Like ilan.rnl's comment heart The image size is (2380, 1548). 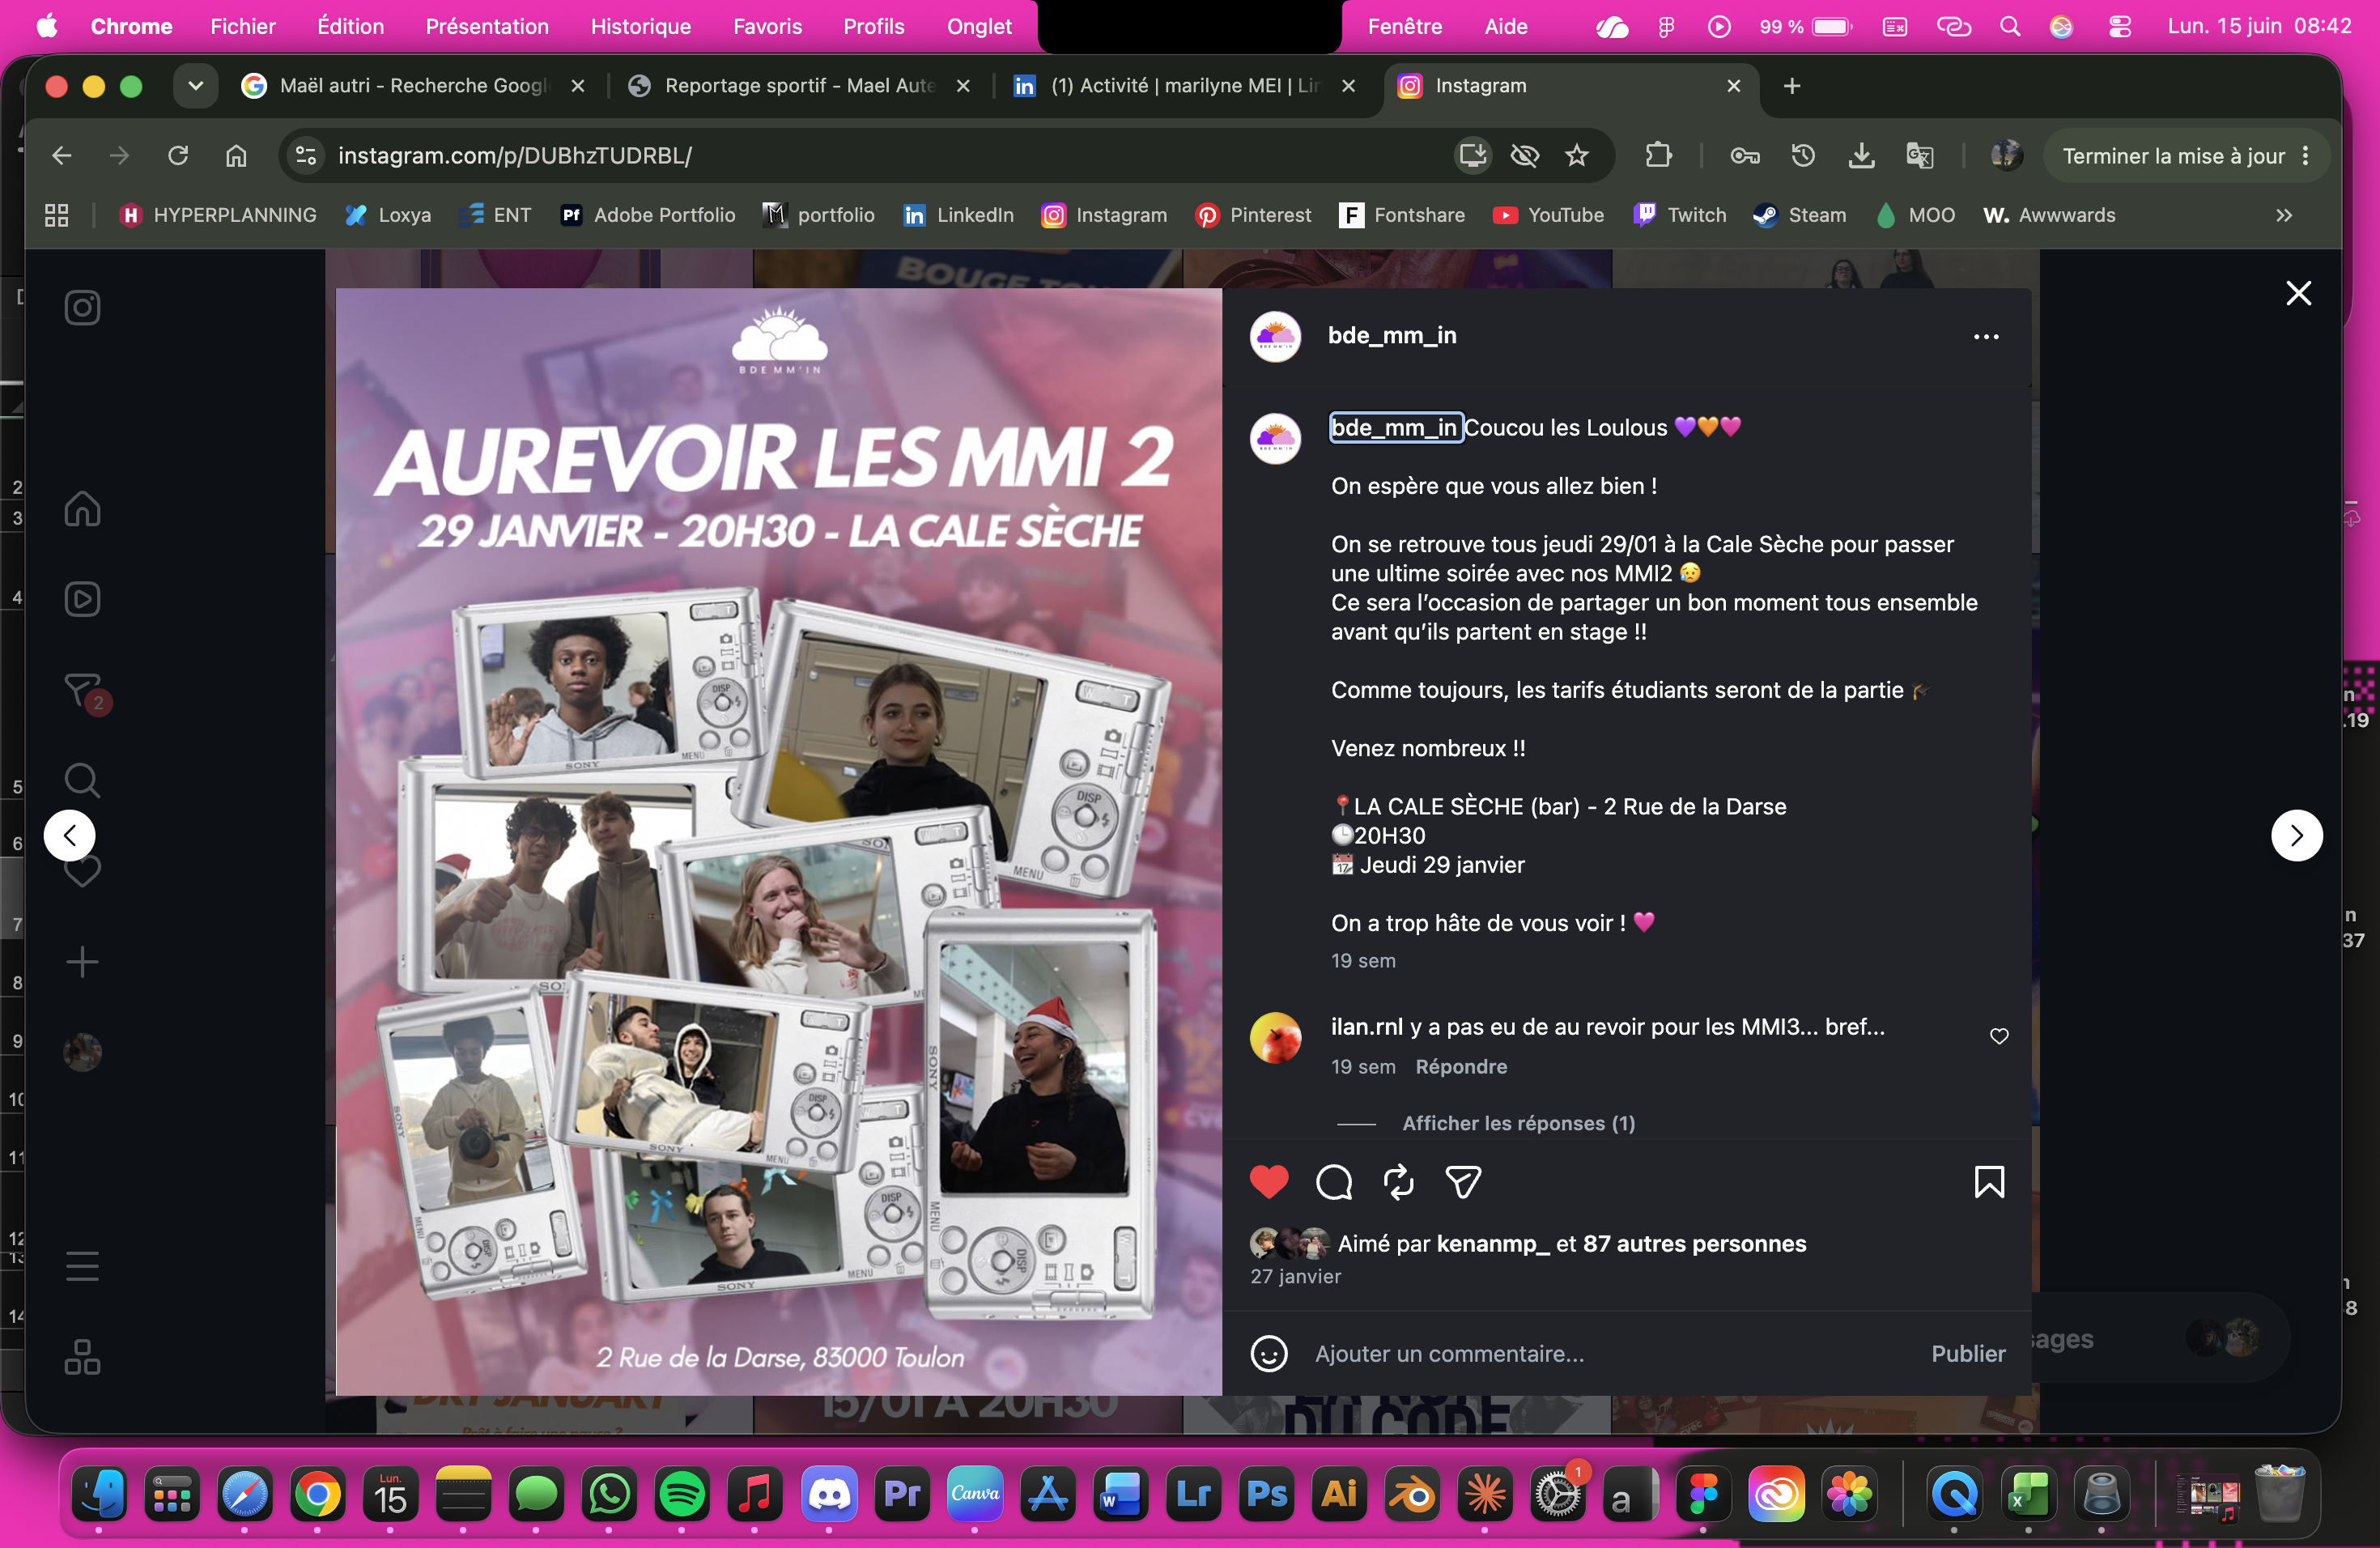[x=1999, y=1036]
